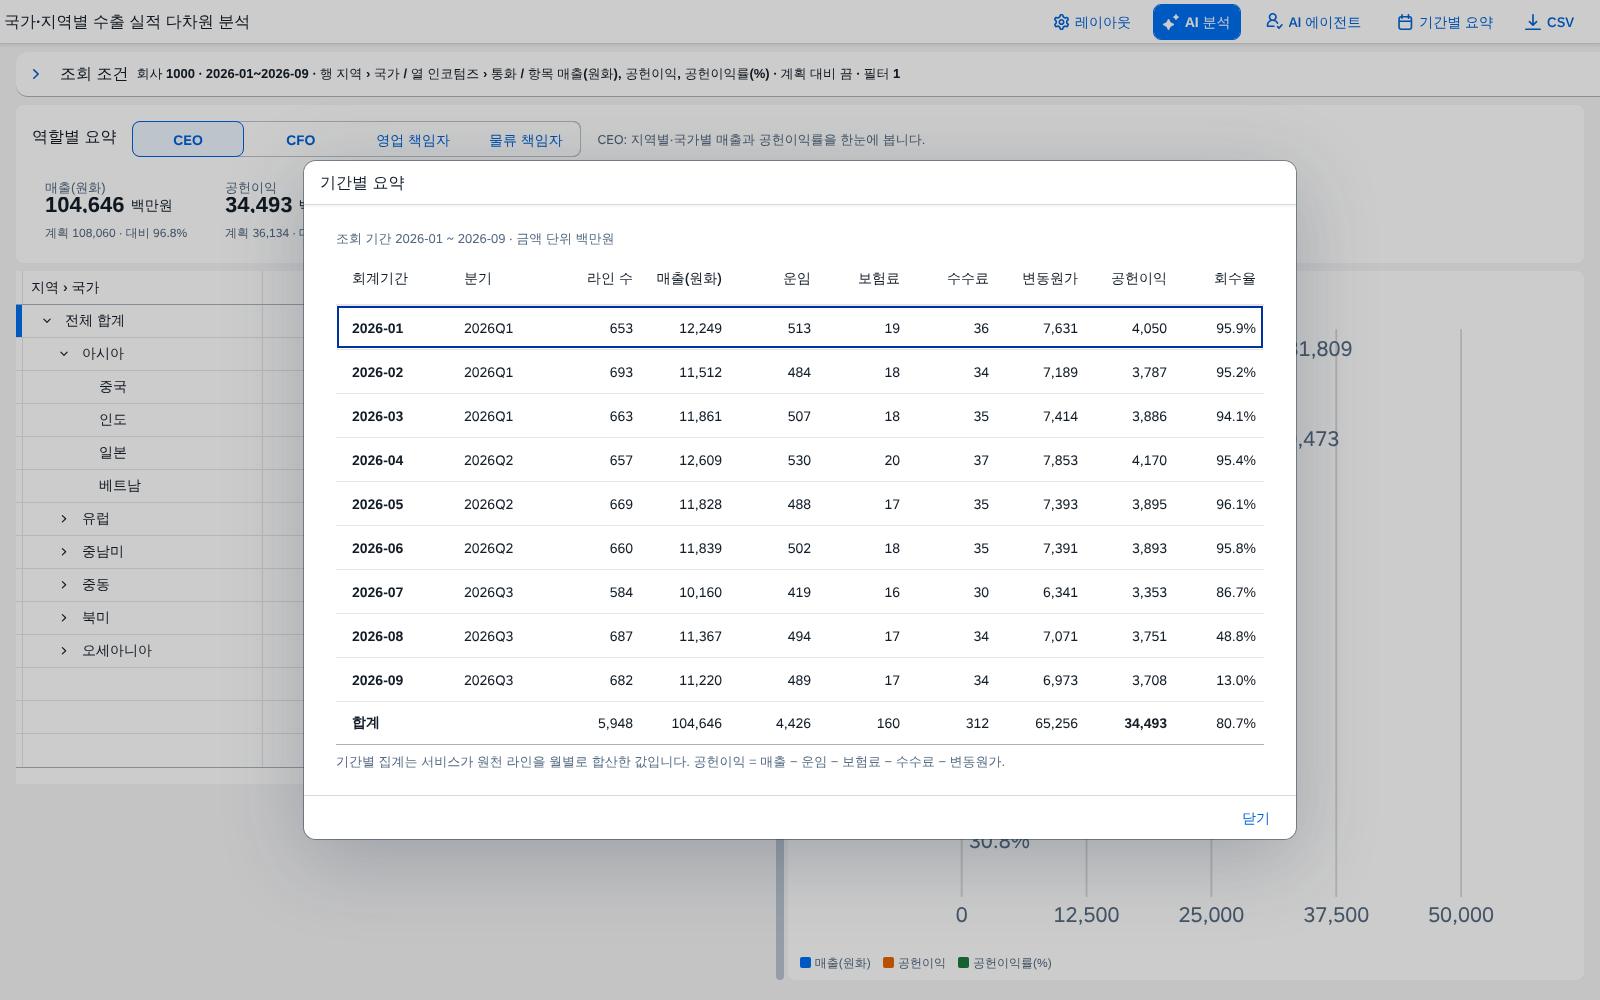1600x1000 pixels.
Task: Select the 2026-09 period cell
Action: click(x=377, y=680)
